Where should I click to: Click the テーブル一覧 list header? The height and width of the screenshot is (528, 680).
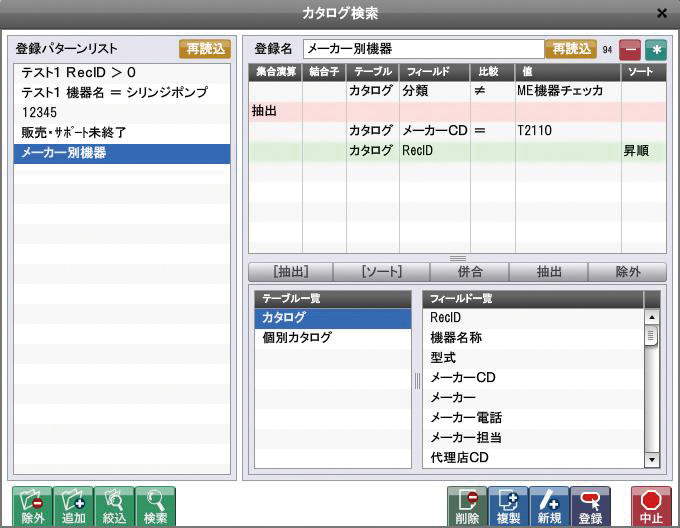[333, 299]
